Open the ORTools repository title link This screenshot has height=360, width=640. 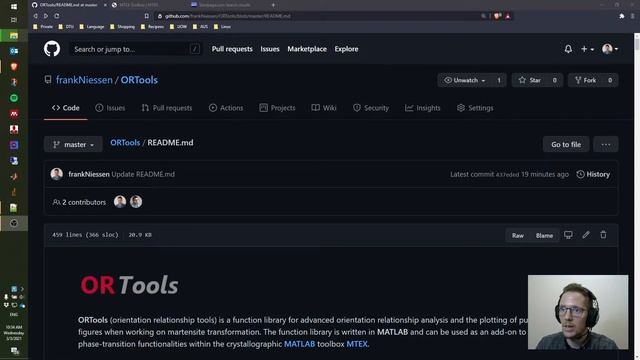click(139, 80)
